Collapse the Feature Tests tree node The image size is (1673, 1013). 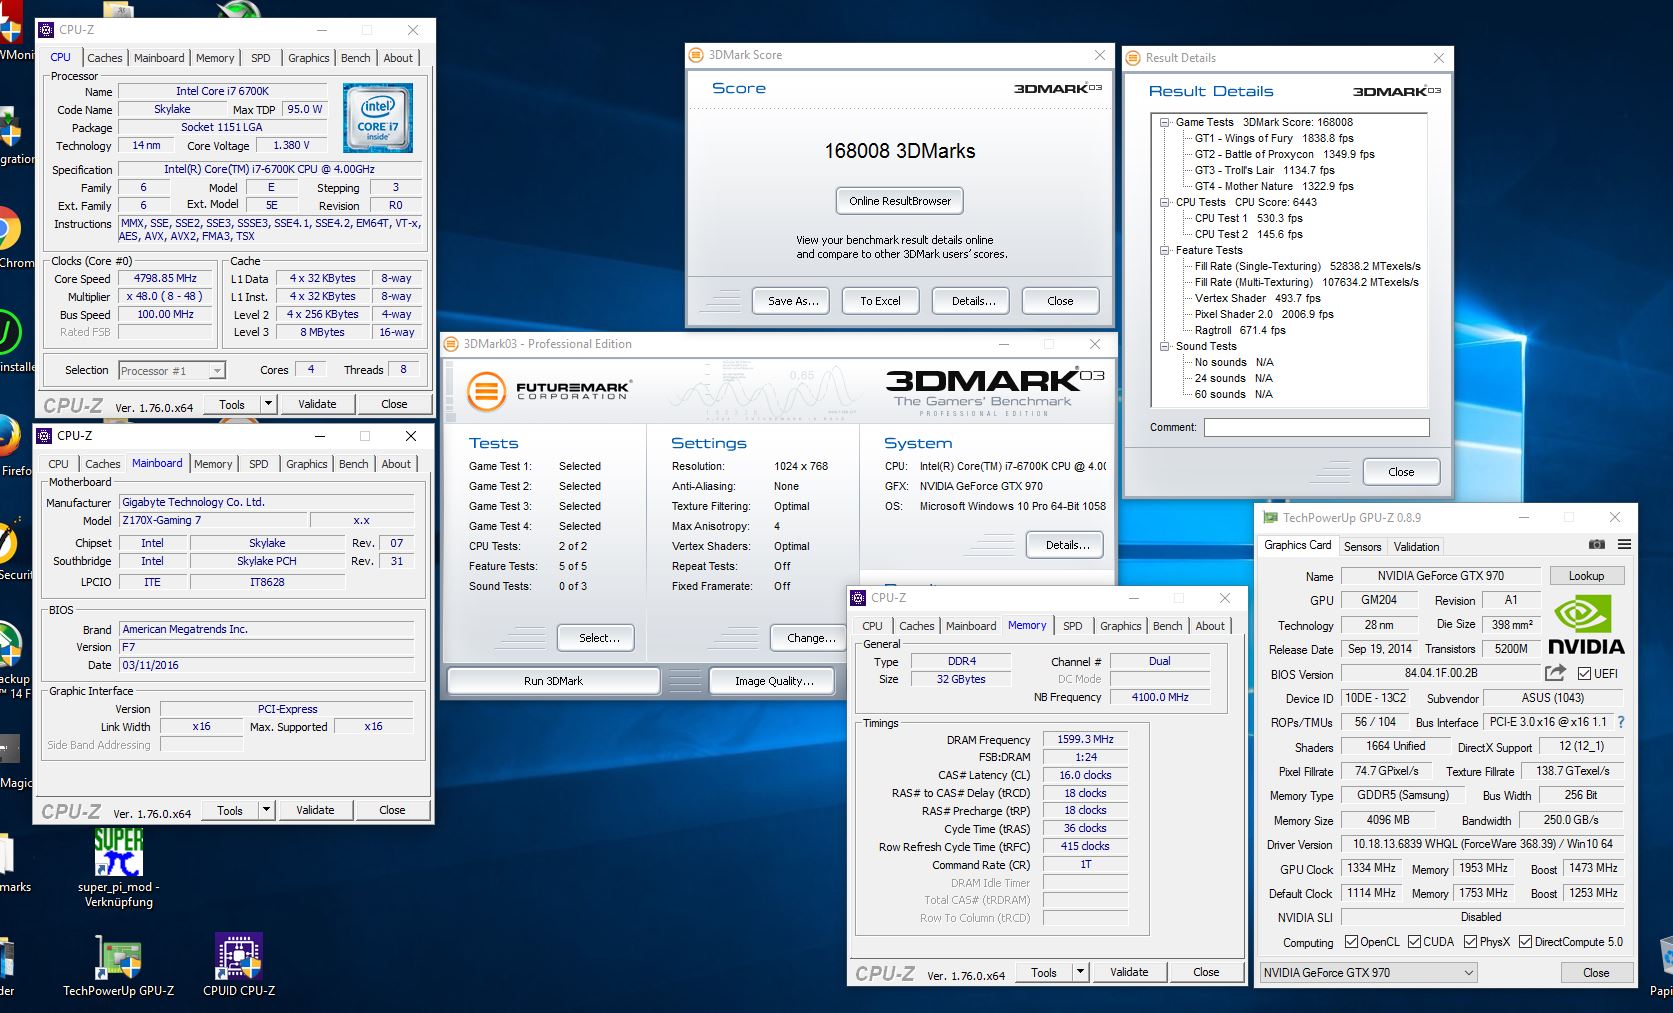(x=1165, y=250)
